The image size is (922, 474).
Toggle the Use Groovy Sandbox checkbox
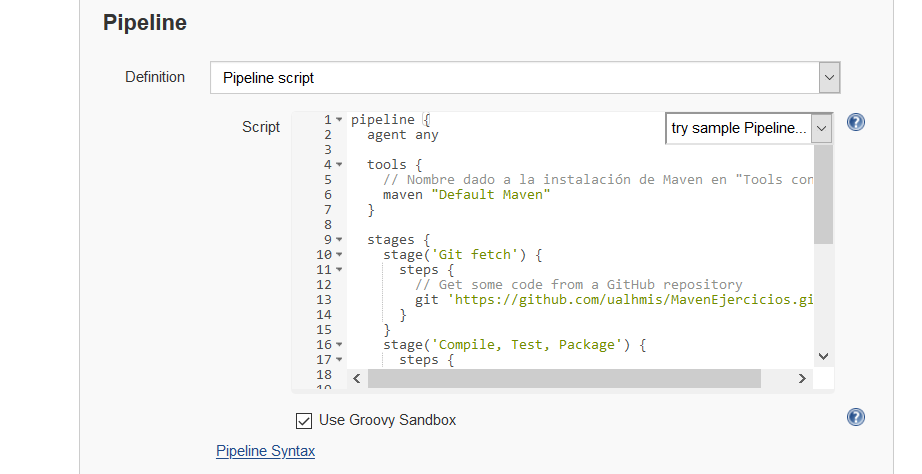point(303,420)
